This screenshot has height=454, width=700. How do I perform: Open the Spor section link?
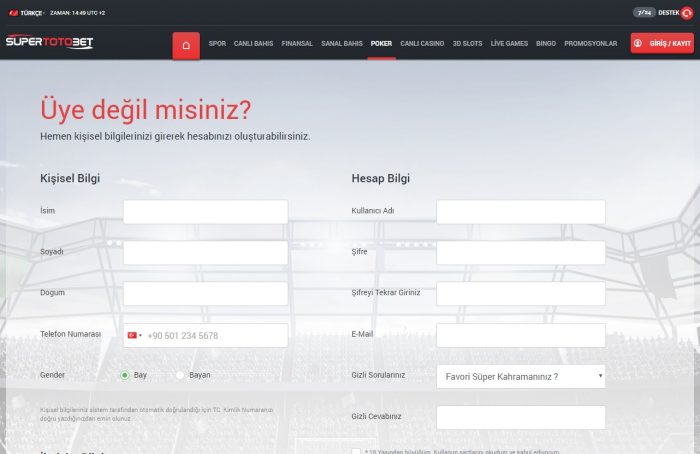click(x=217, y=44)
